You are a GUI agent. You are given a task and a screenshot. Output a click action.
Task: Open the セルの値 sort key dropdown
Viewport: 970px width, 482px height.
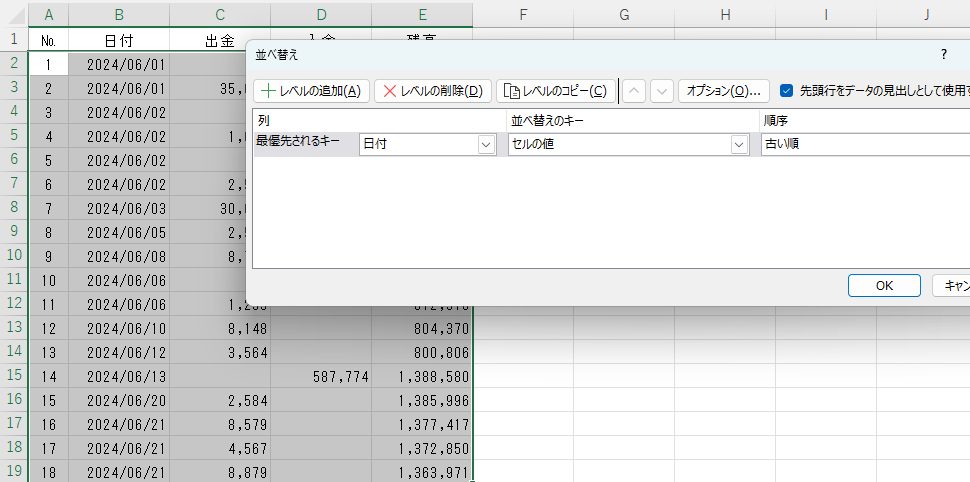click(x=739, y=145)
